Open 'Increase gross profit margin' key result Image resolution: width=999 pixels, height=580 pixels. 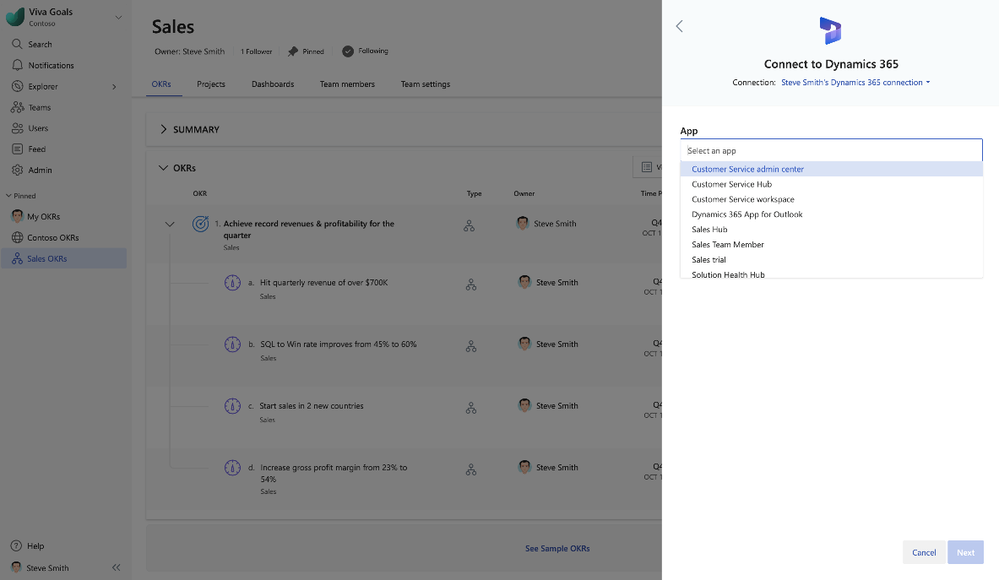[334, 473]
